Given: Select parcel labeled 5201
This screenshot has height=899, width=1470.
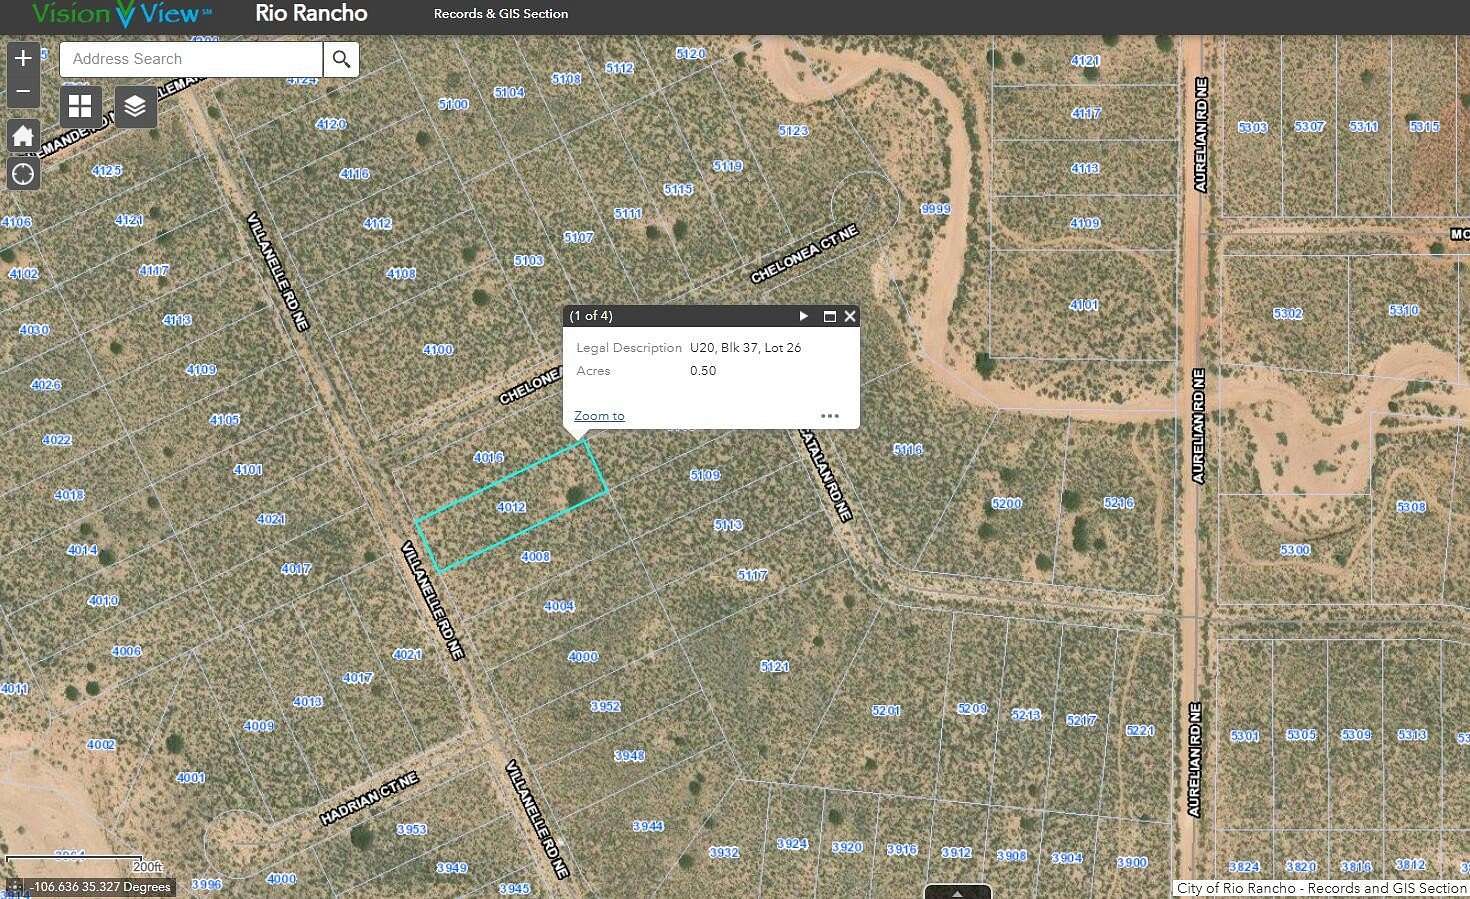Looking at the screenshot, I should 886,711.
